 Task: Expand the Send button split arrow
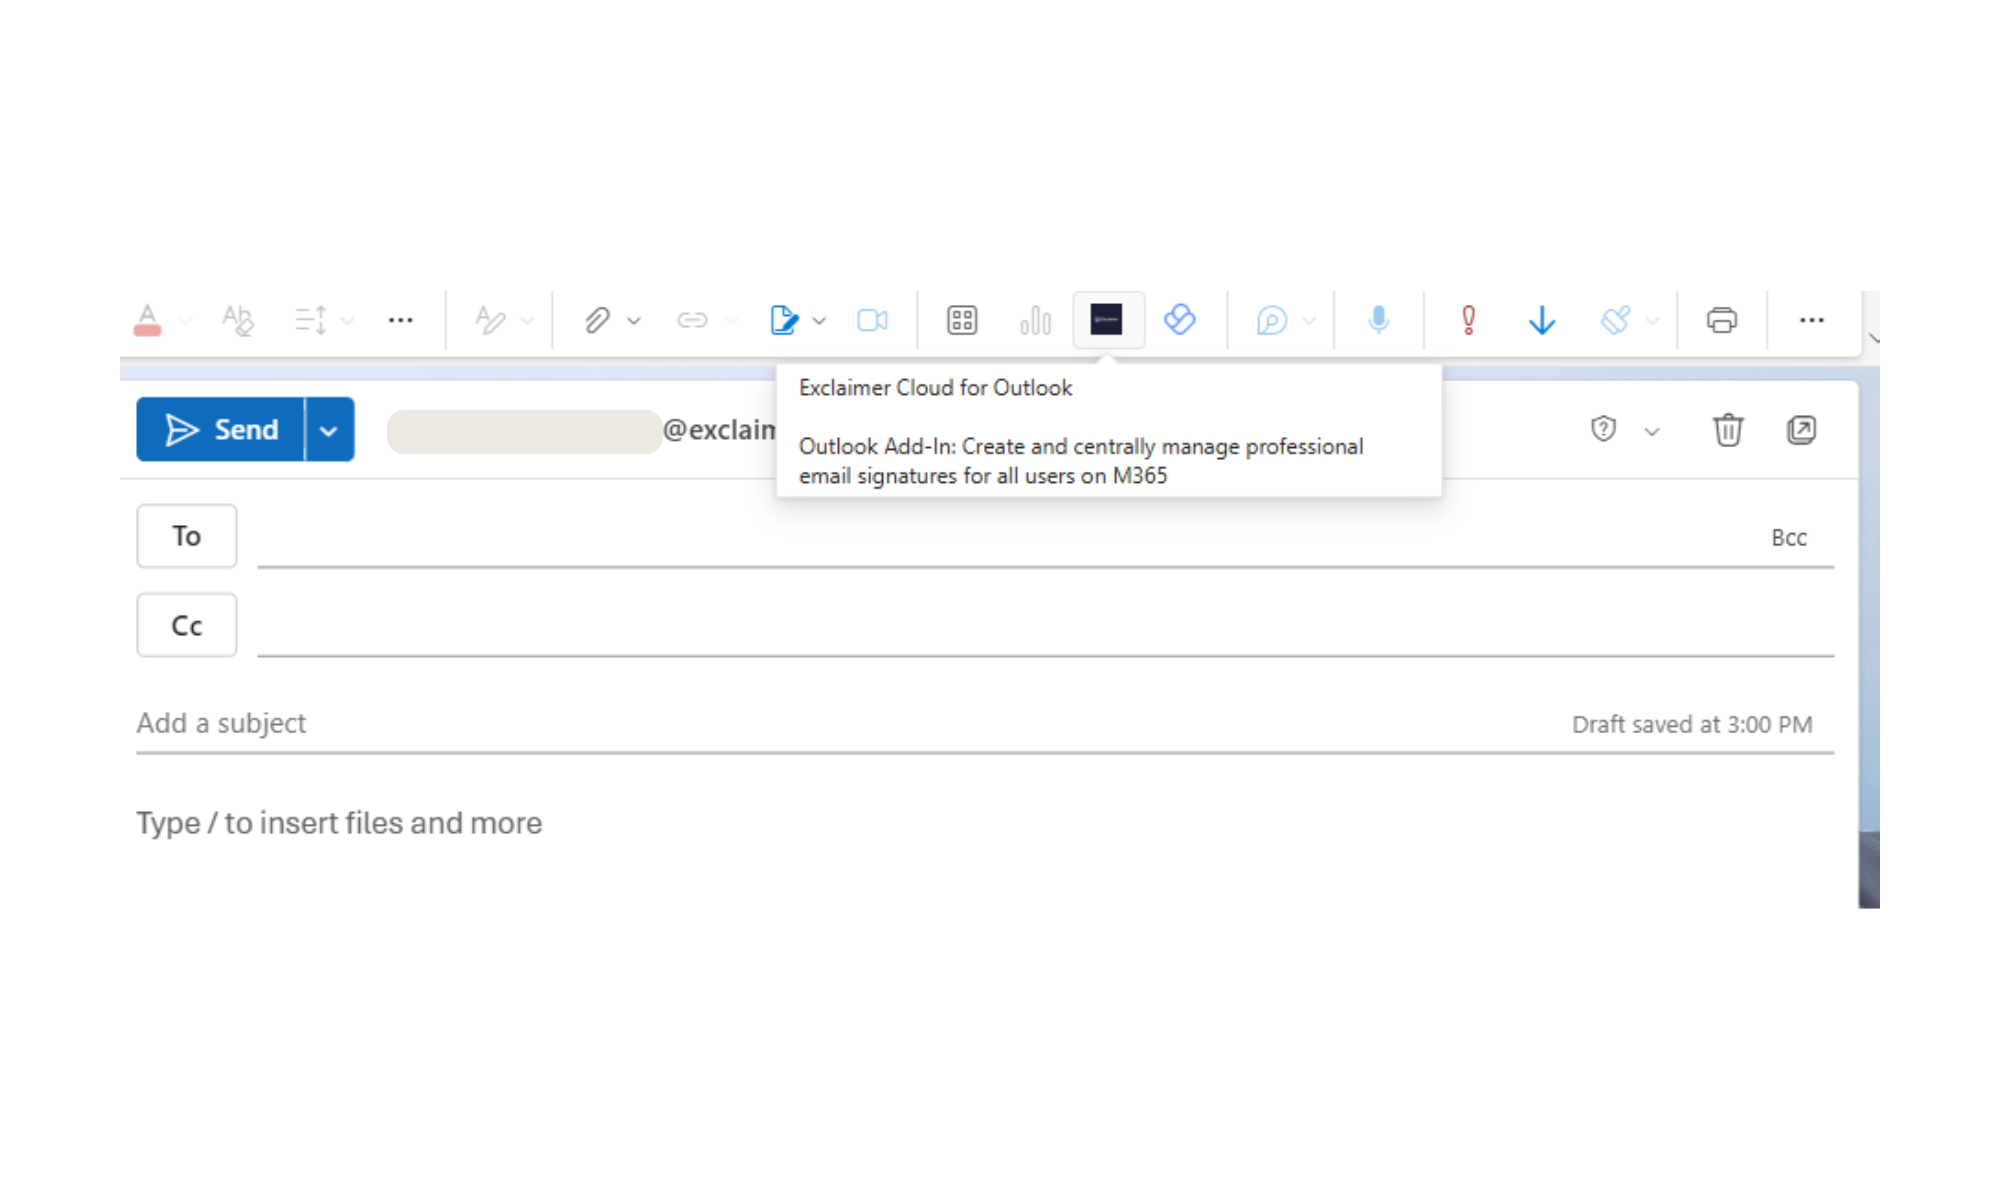click(328, 429)
